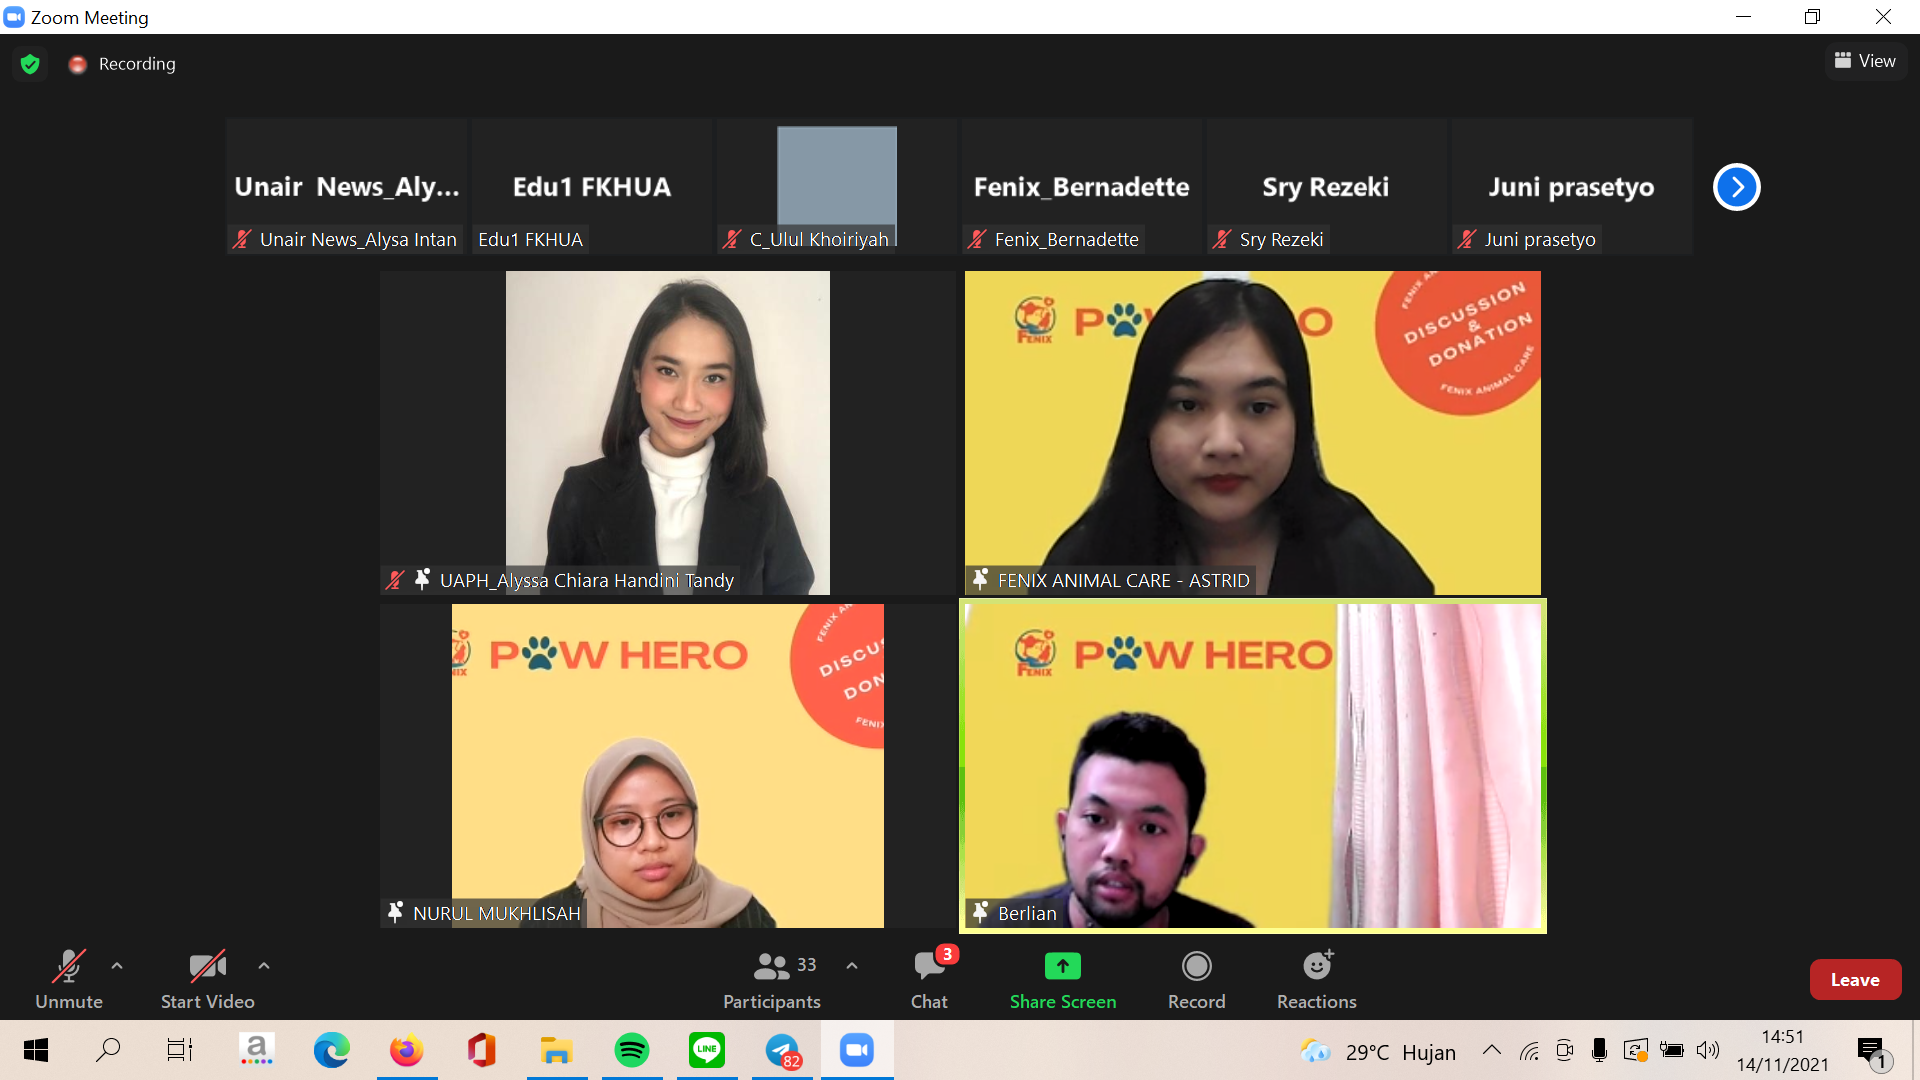Viewport: 1920px width, 1080px height.
Task: Unmute the microphone
Action: point(68,966)
